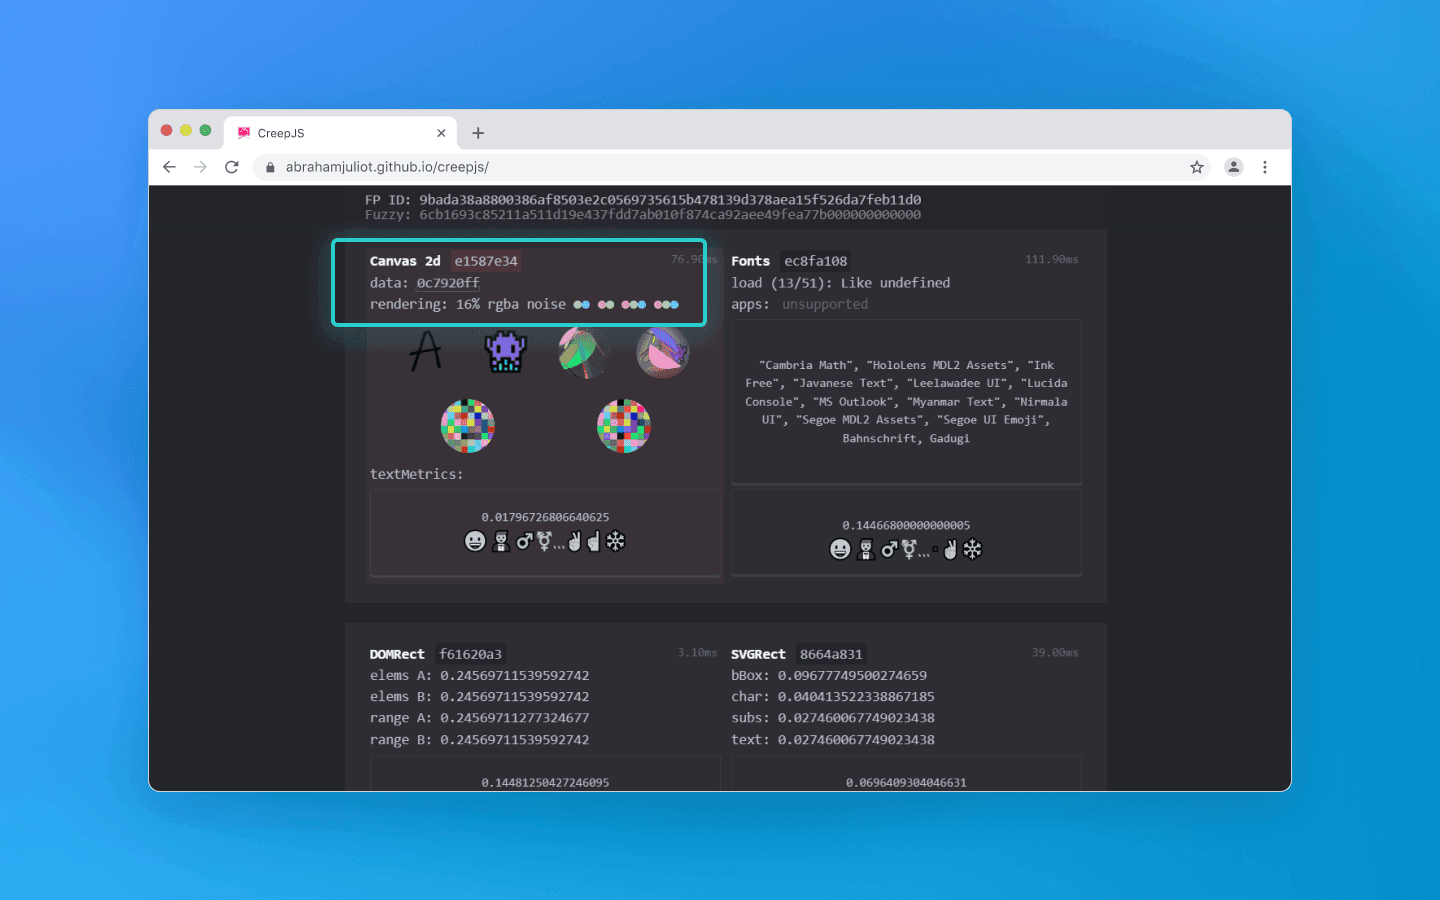This screenshot has height=900, width=1440.
Task: Click the data hash 0c7920ff
Action: [447, 283]
